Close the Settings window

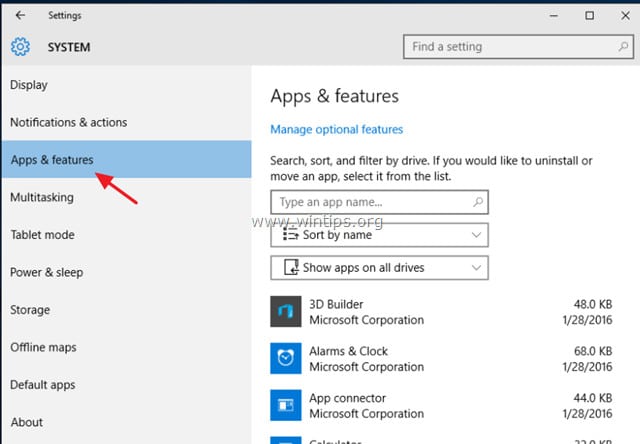(x=625, y=16)
